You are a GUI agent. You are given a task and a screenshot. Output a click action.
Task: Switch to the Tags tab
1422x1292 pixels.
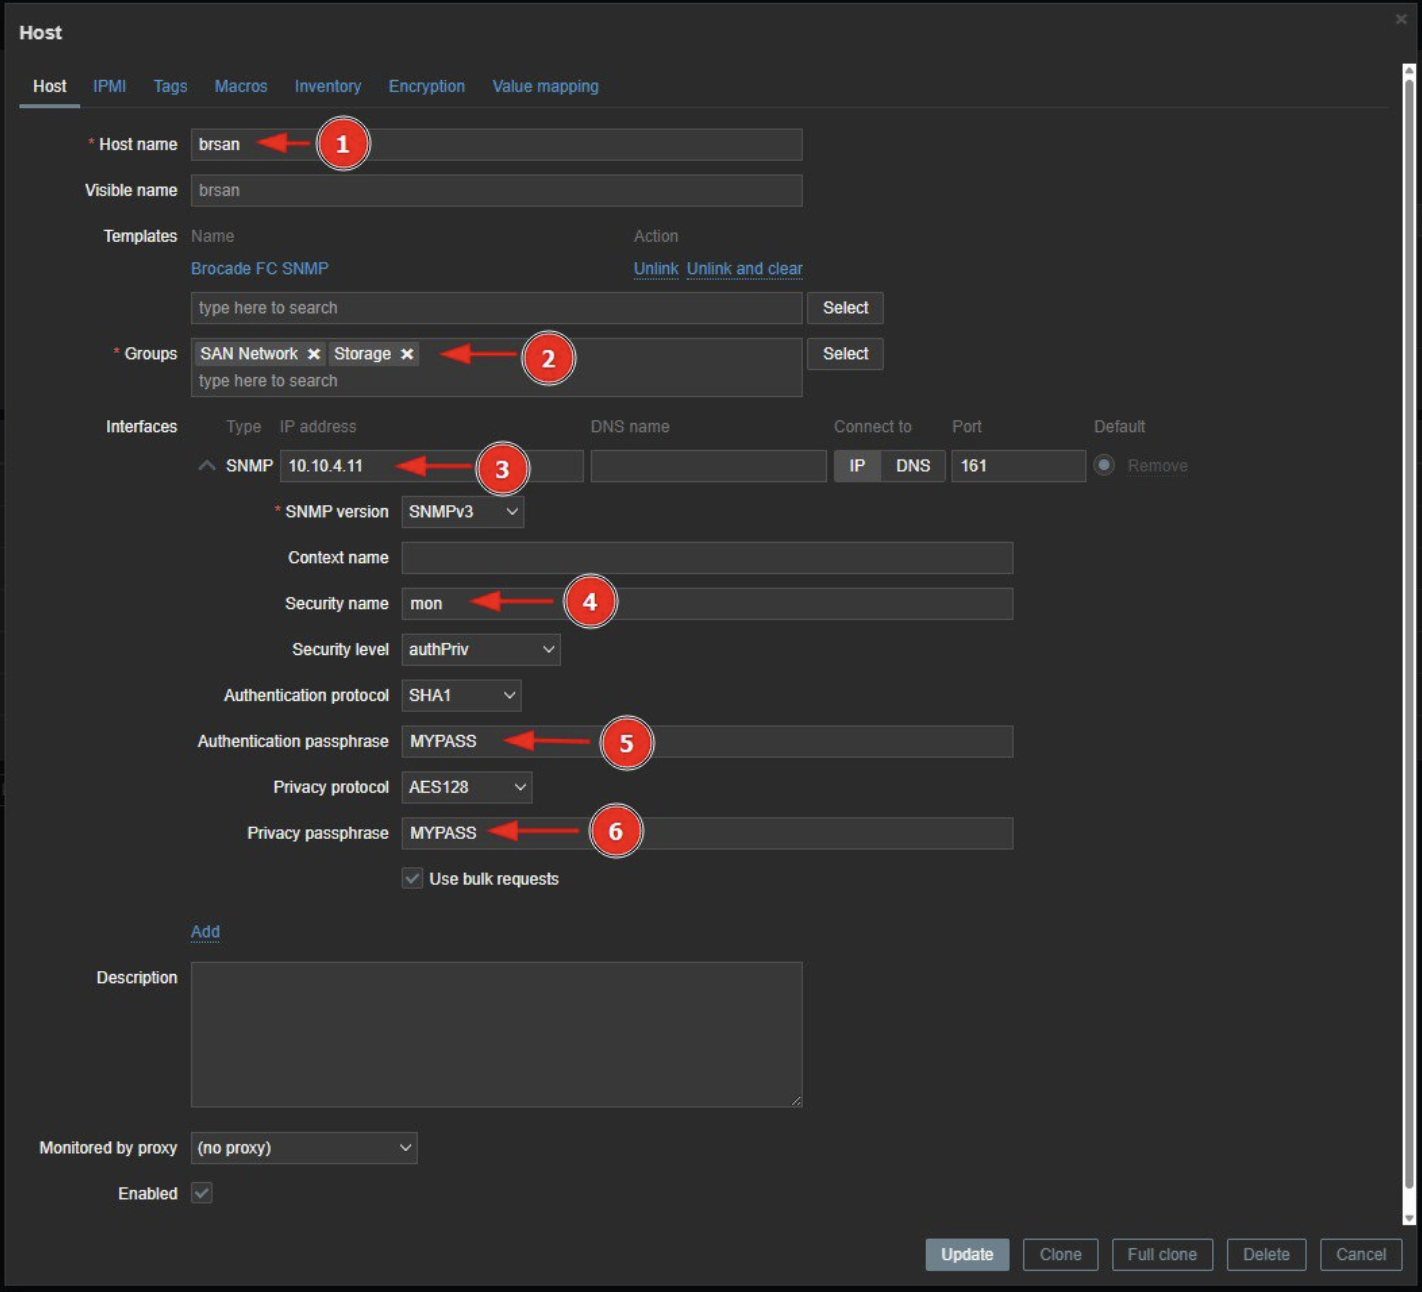point(170,87)
